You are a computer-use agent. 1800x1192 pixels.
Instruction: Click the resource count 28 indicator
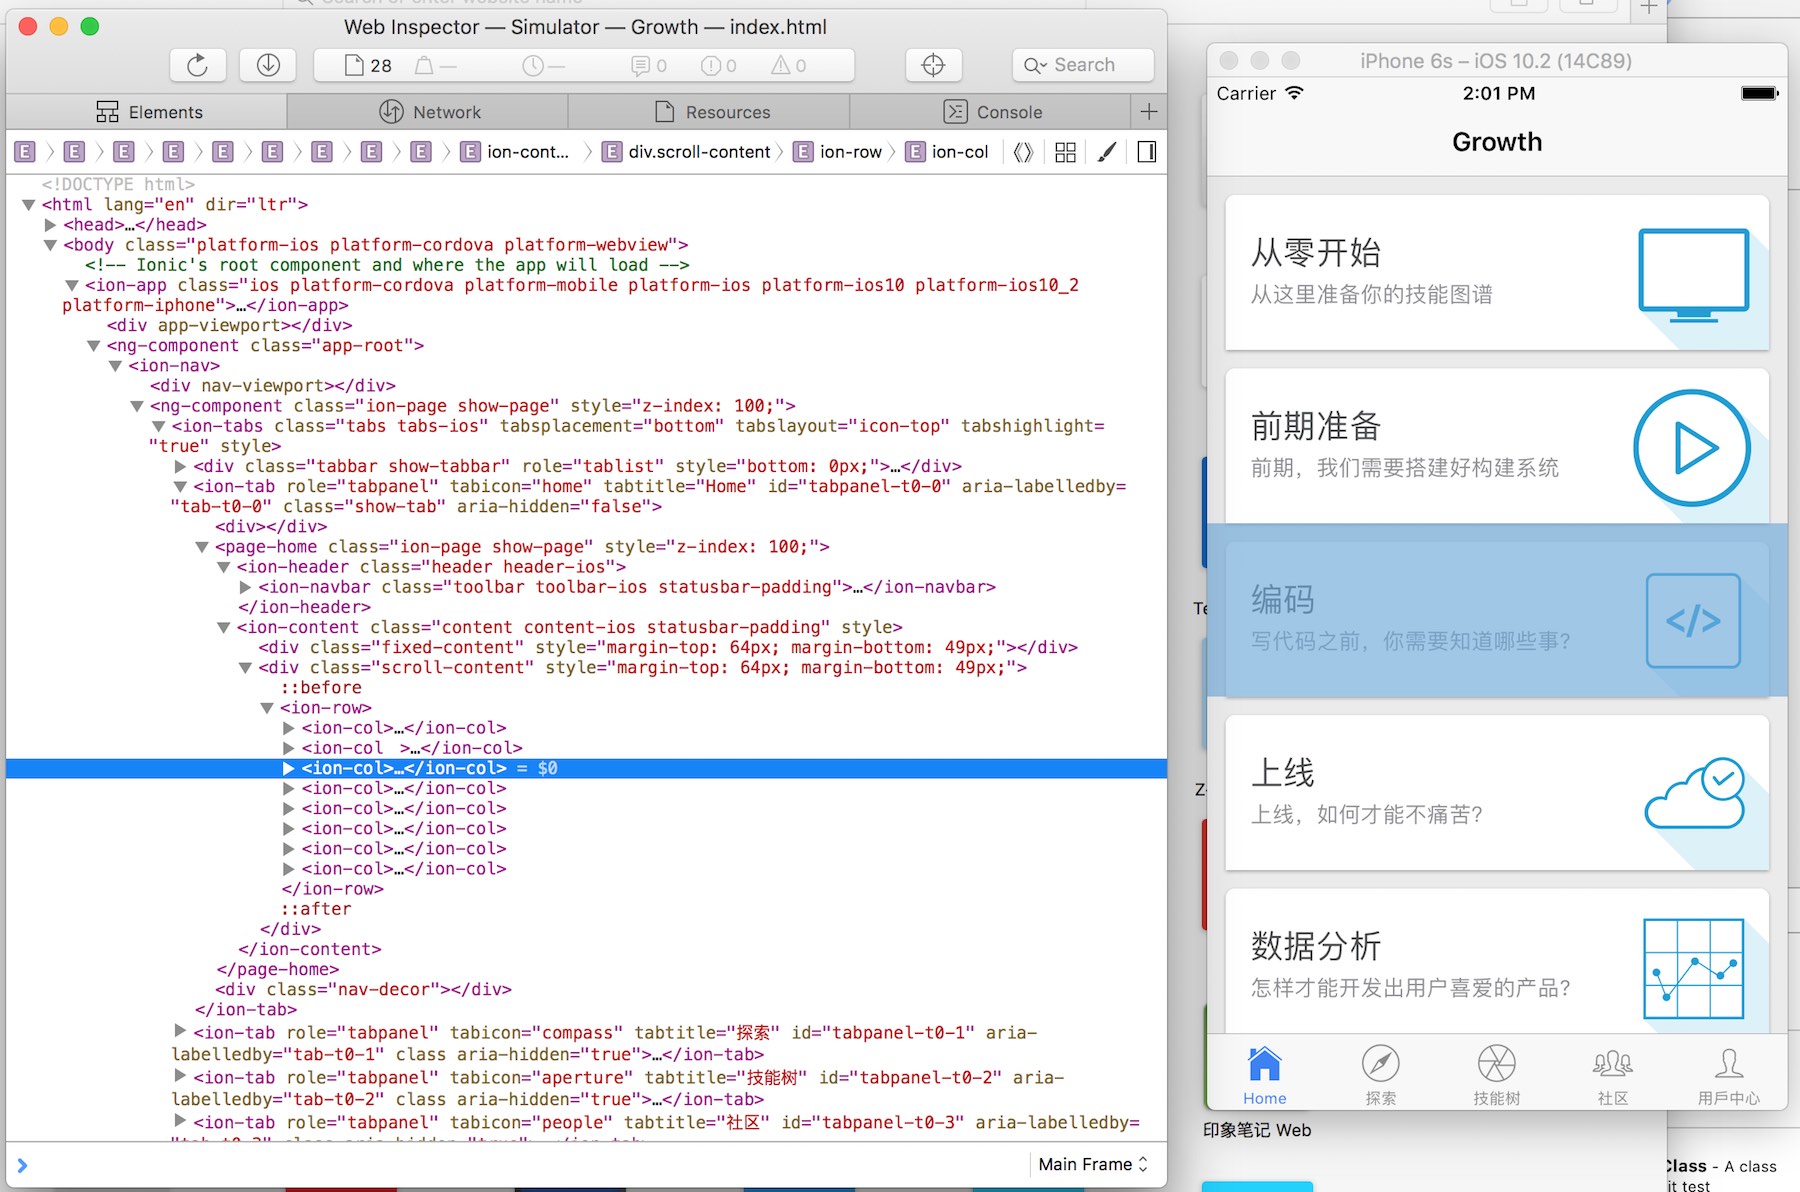click(368, 66)
